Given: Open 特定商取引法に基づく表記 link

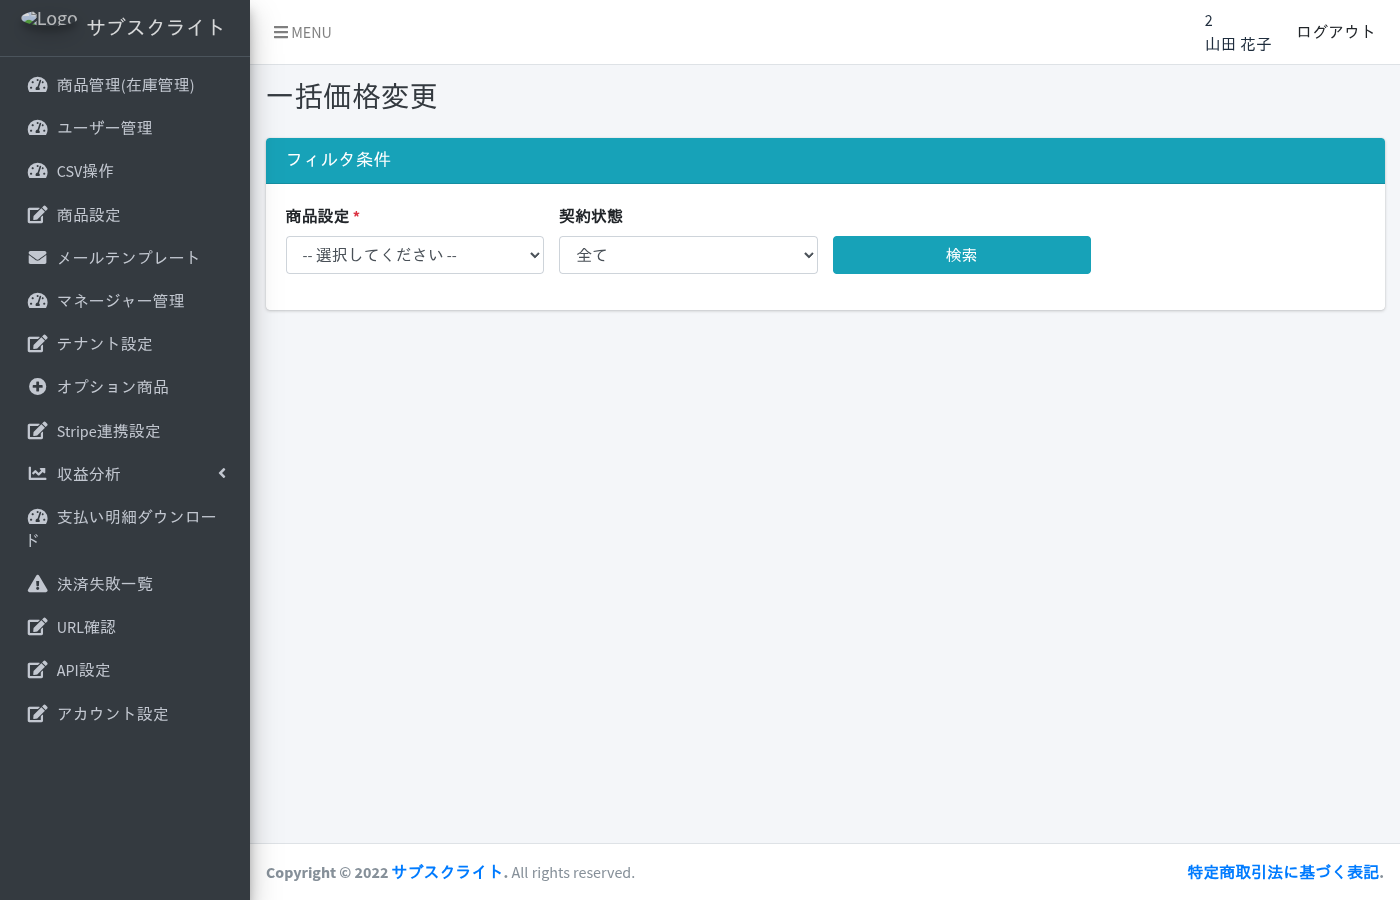Looking at the screenshot, I should pos(1283,872).
